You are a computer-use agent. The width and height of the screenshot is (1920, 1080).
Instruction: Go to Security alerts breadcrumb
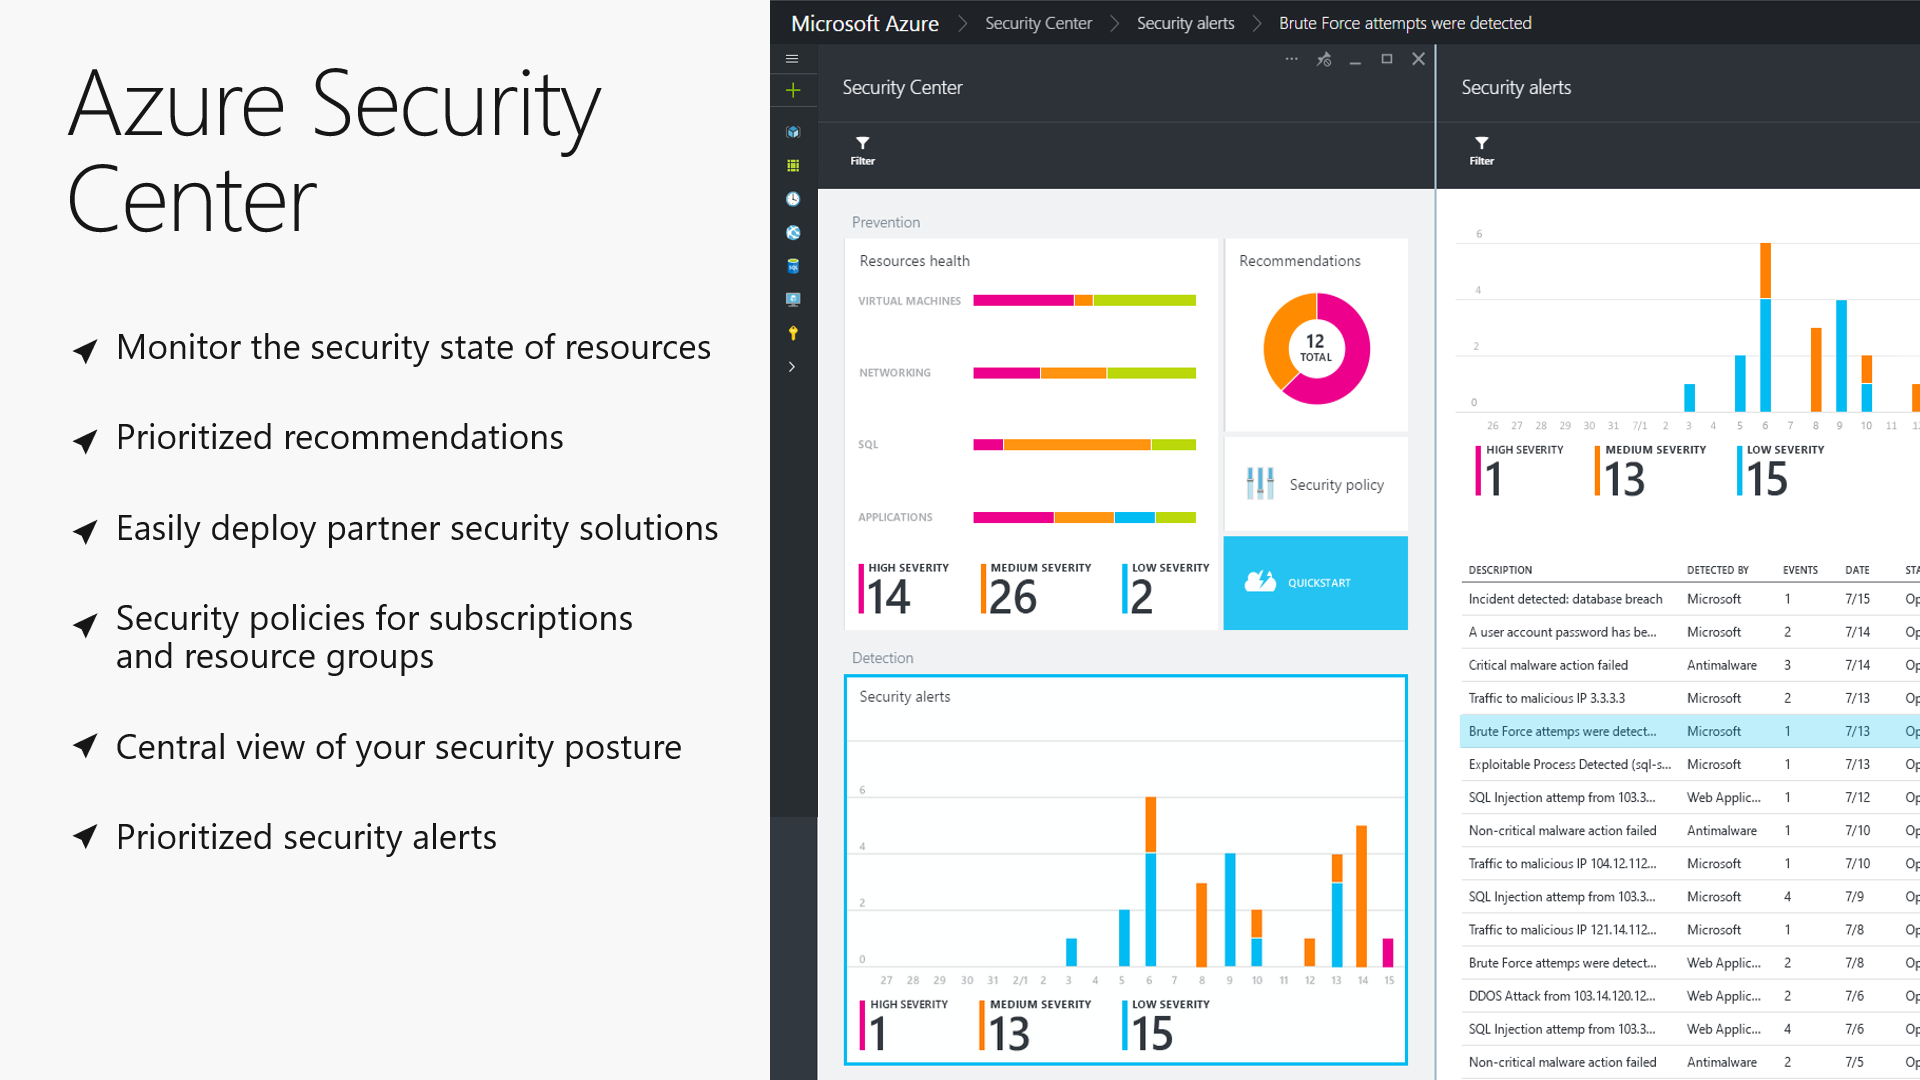(x=1185, y=23)
